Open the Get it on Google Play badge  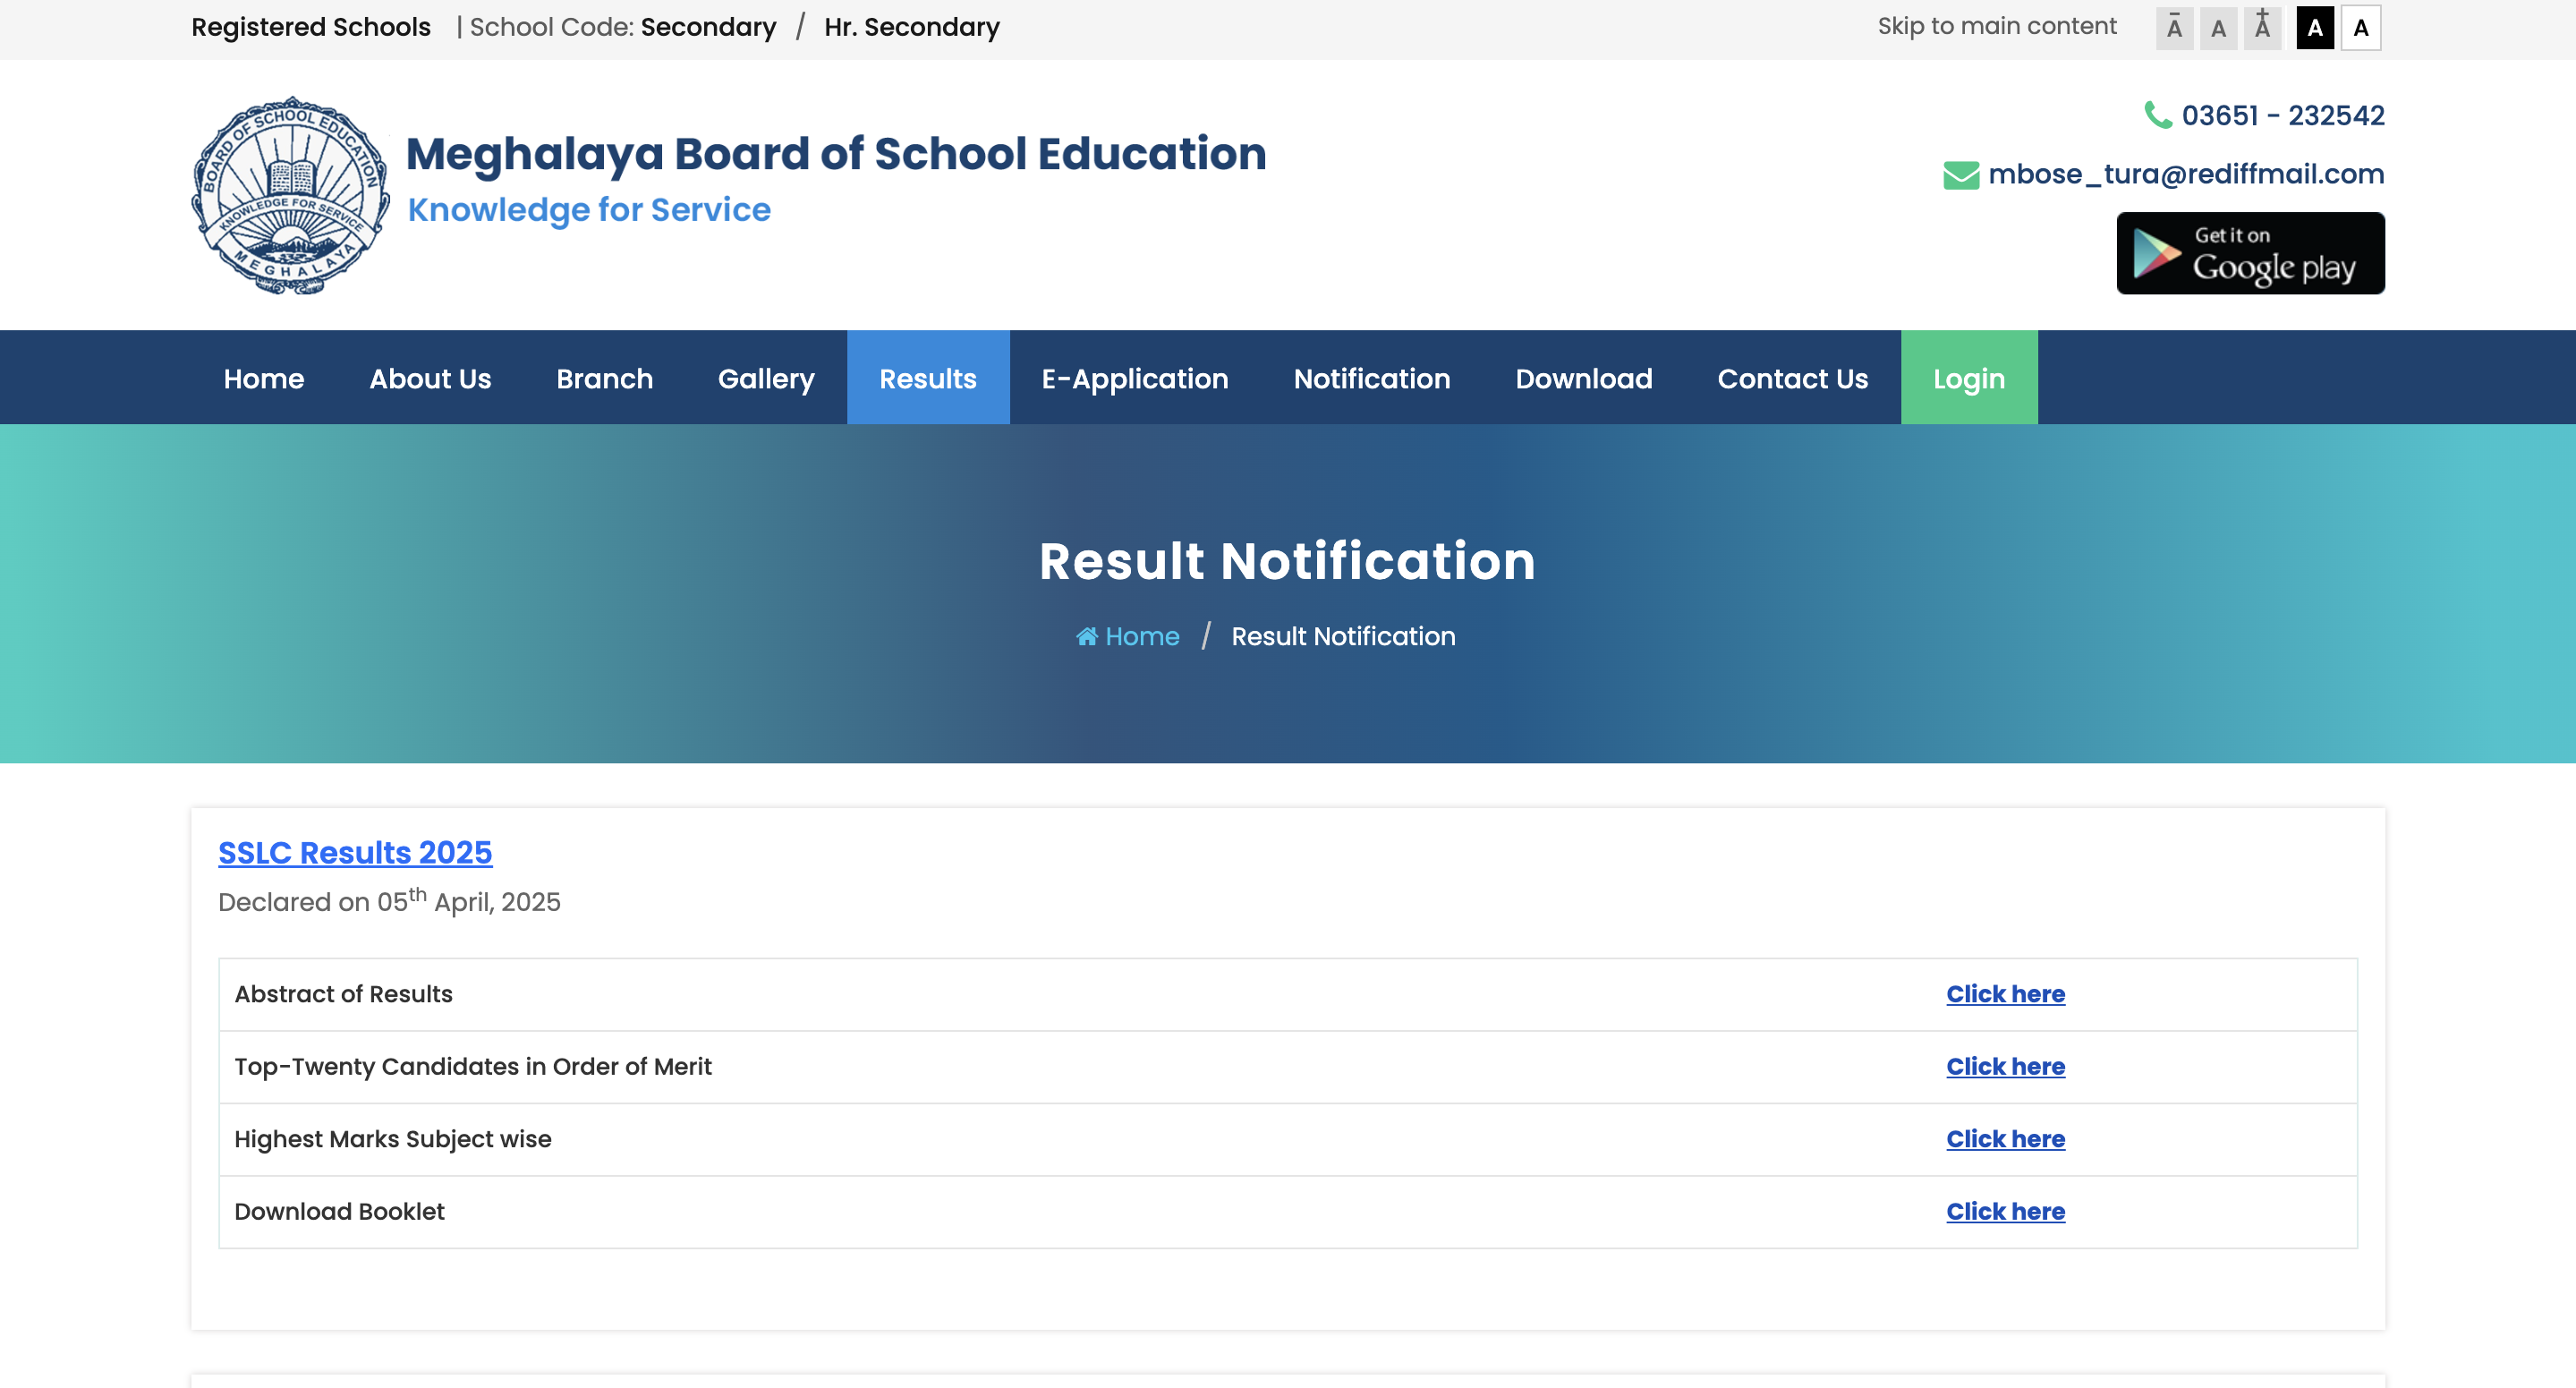2250,253
